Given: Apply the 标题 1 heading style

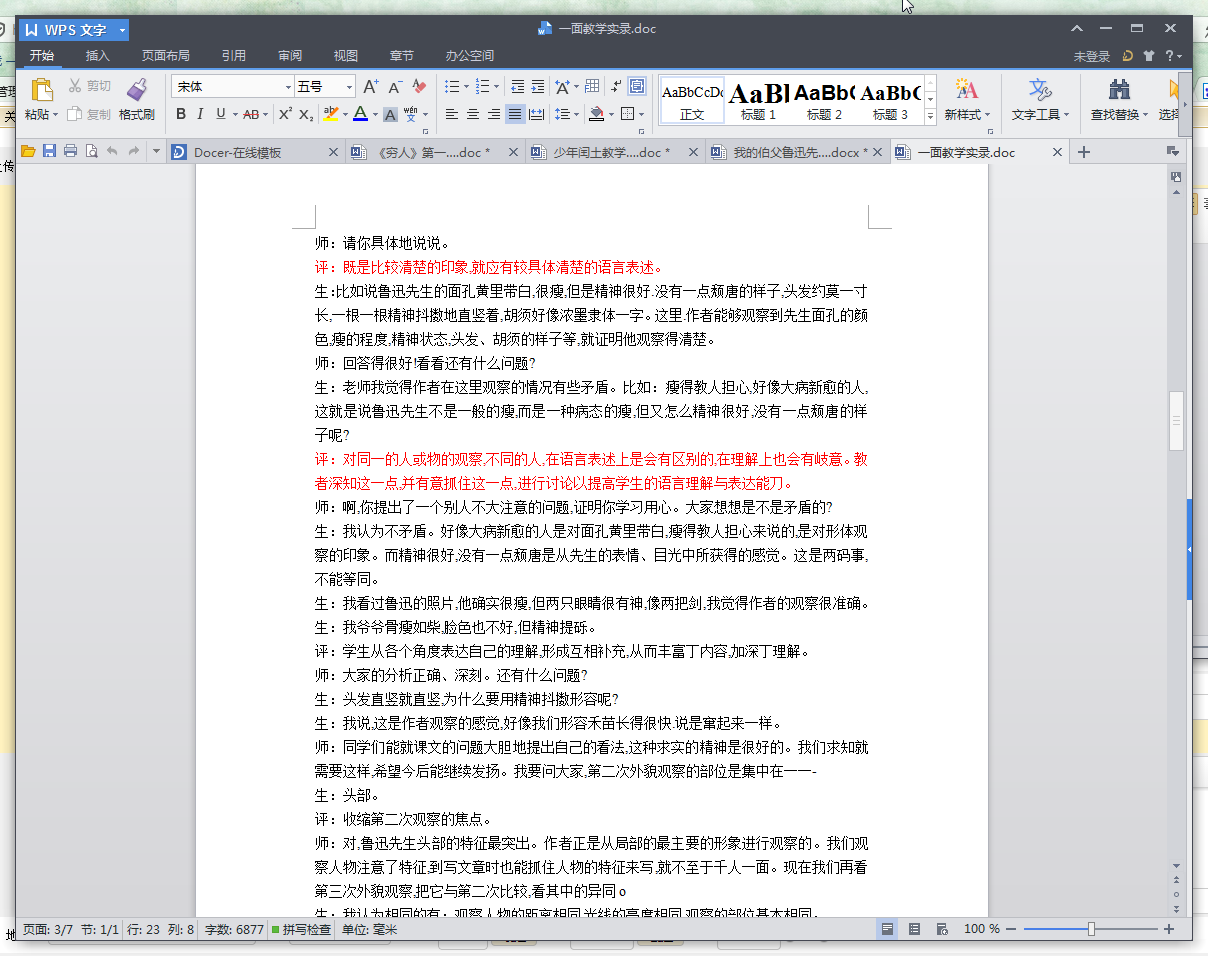Looking at the screenshot, I should pos(758,100).
